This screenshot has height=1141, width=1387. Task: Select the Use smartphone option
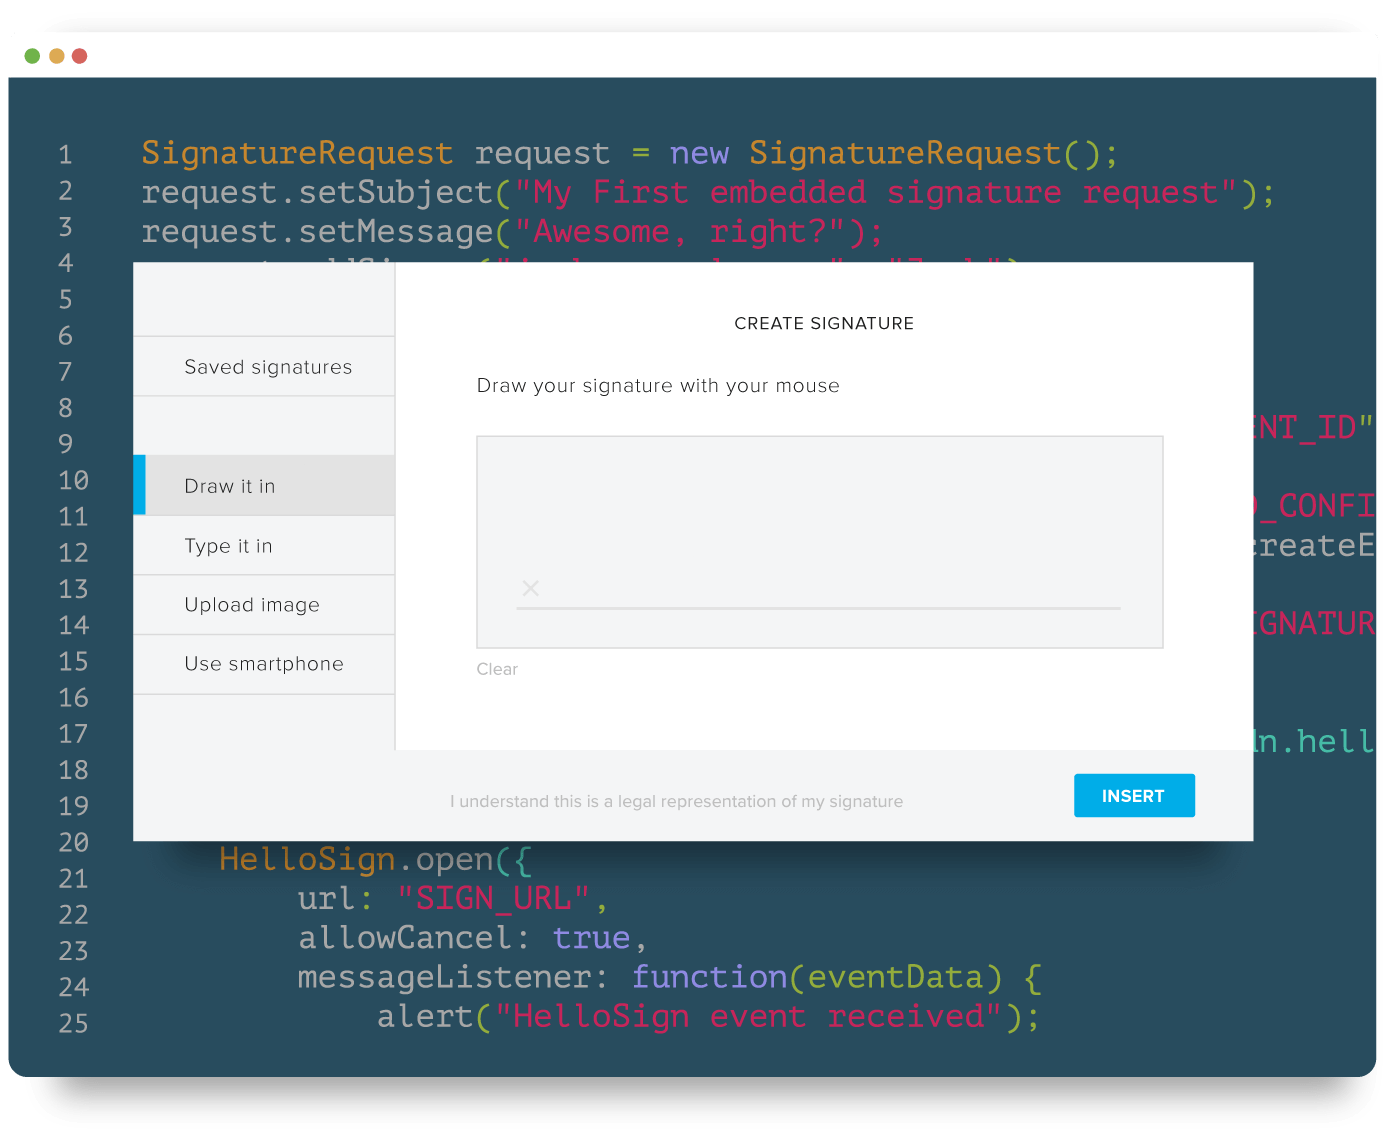coord(264,664)
